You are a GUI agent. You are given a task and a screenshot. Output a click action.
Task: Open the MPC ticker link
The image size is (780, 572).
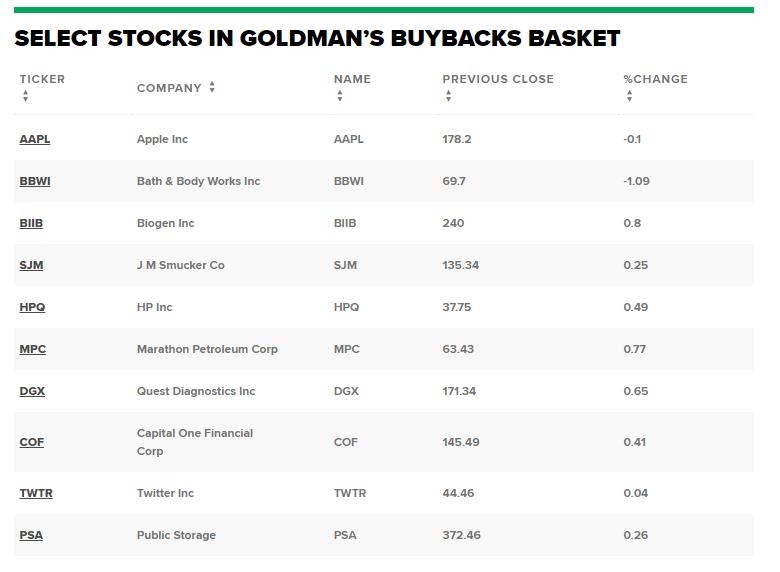[32, 349]
